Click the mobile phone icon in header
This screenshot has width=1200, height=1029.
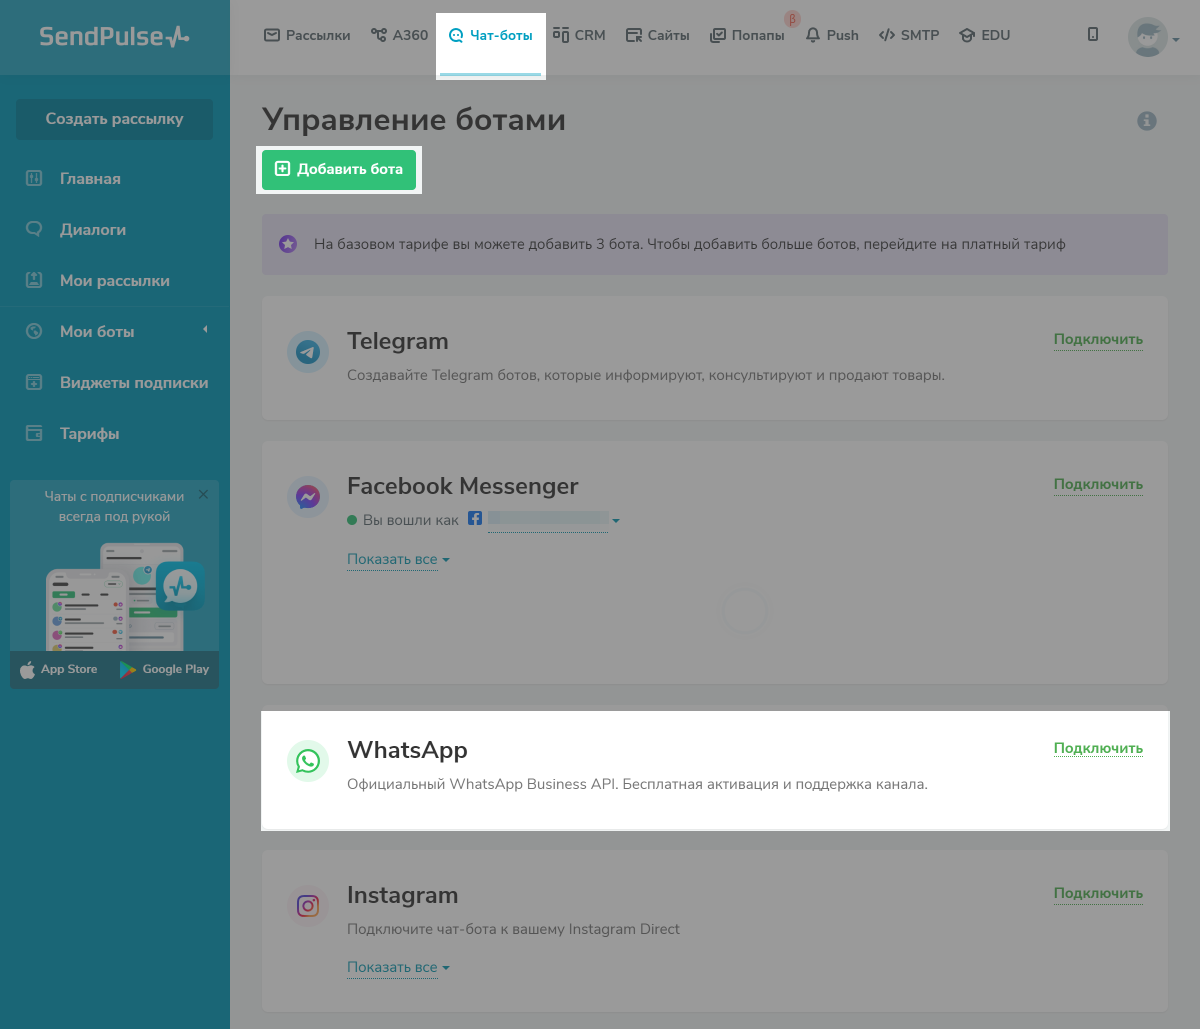point(1093,34)
